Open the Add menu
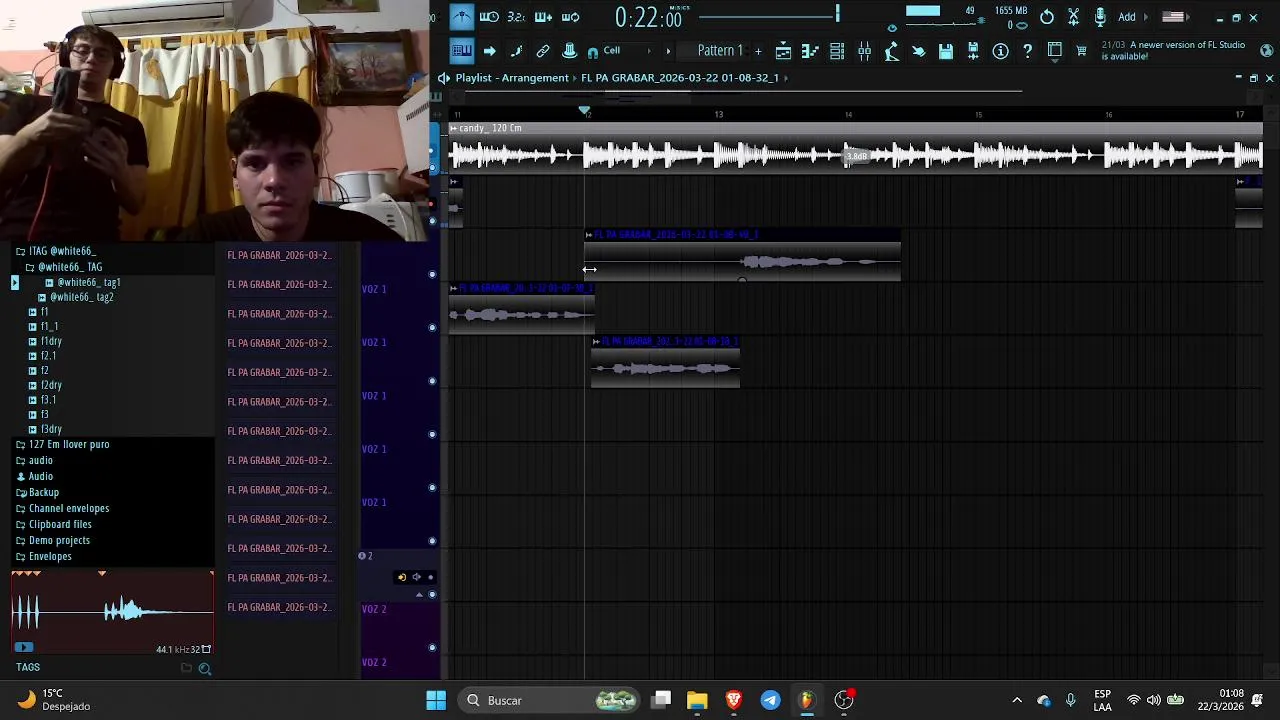The height and width of the screenshot is (720, 1280). (1127, 17)
